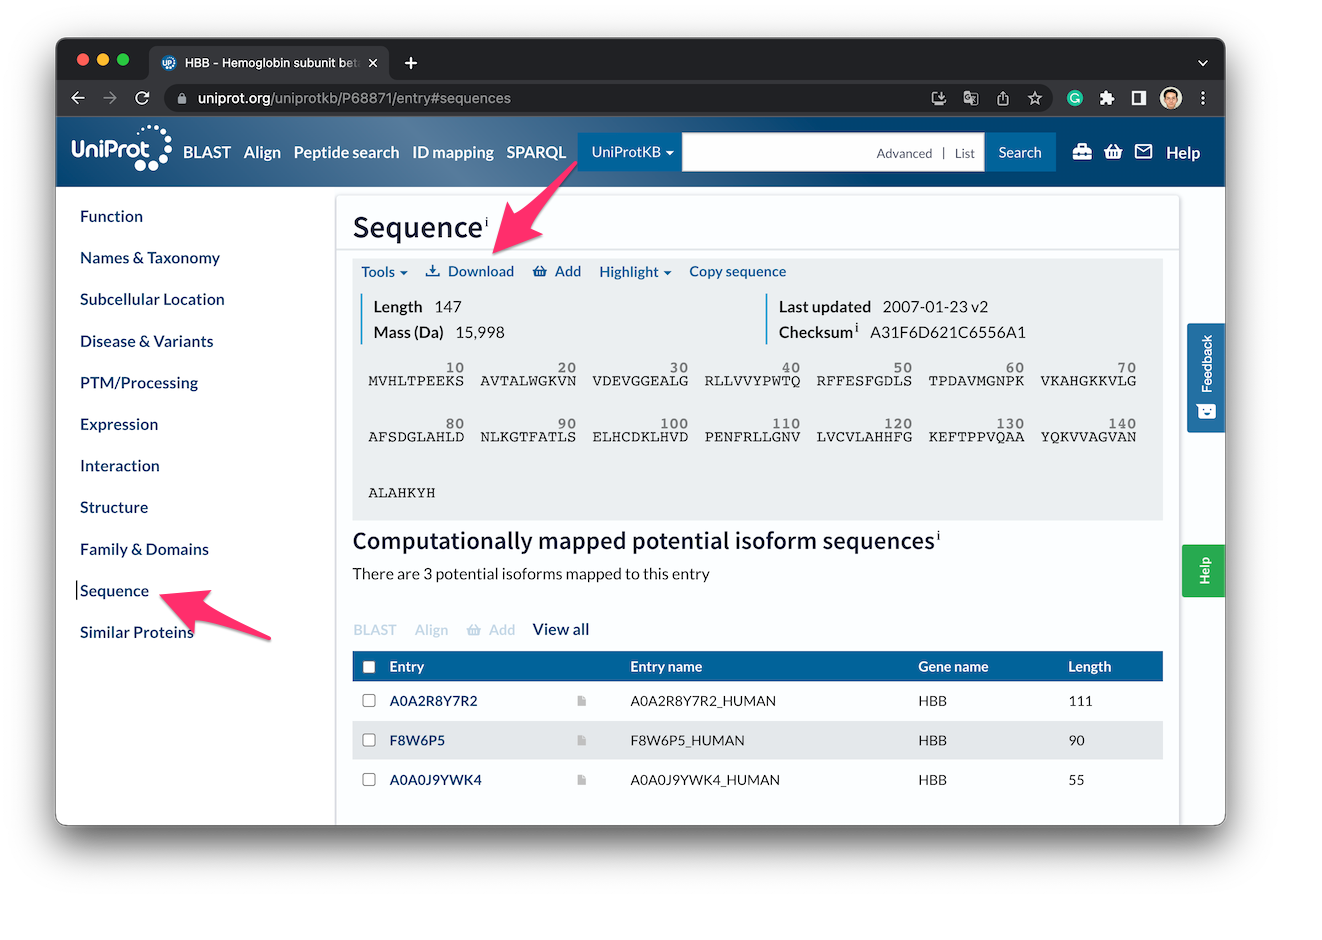Click document icon beside F8W6P5 entry
The image size is (1322, 940).
581,741
